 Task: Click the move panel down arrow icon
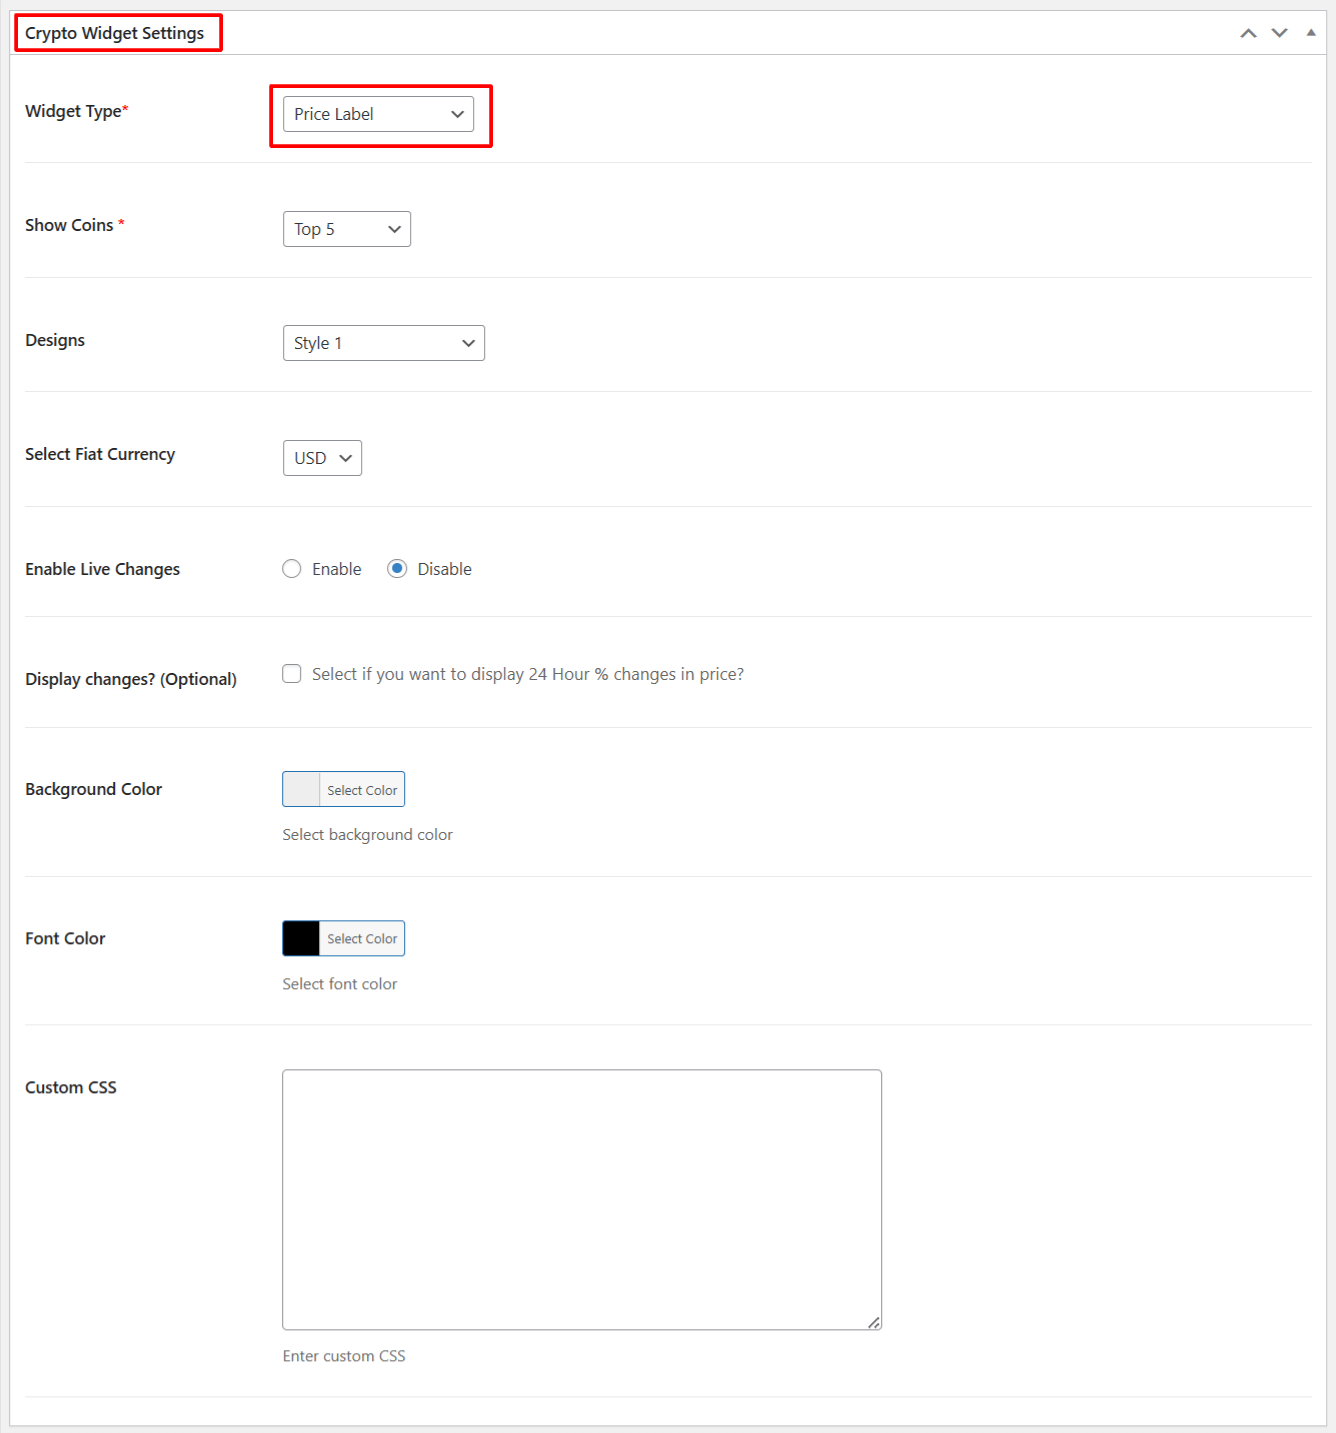(1279, 33)
